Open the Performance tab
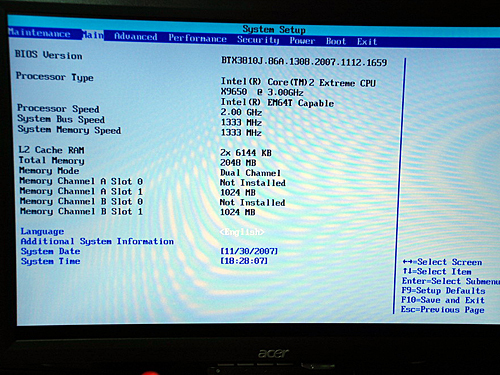The height and width of the screenshot is (375, 500). pos(197,38)
